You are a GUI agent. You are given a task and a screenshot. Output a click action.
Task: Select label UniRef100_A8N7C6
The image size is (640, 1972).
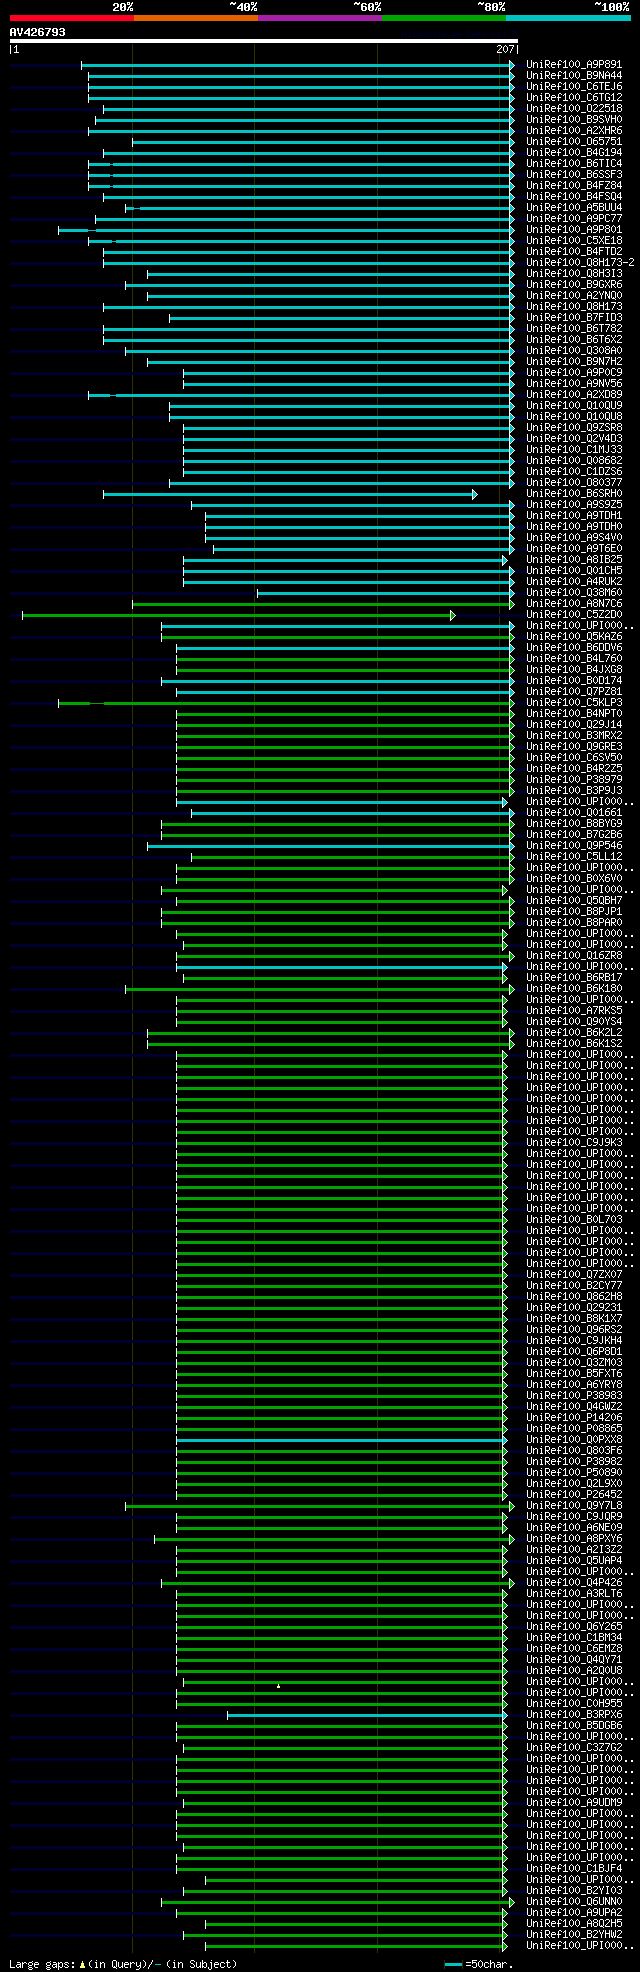[574, 604]
